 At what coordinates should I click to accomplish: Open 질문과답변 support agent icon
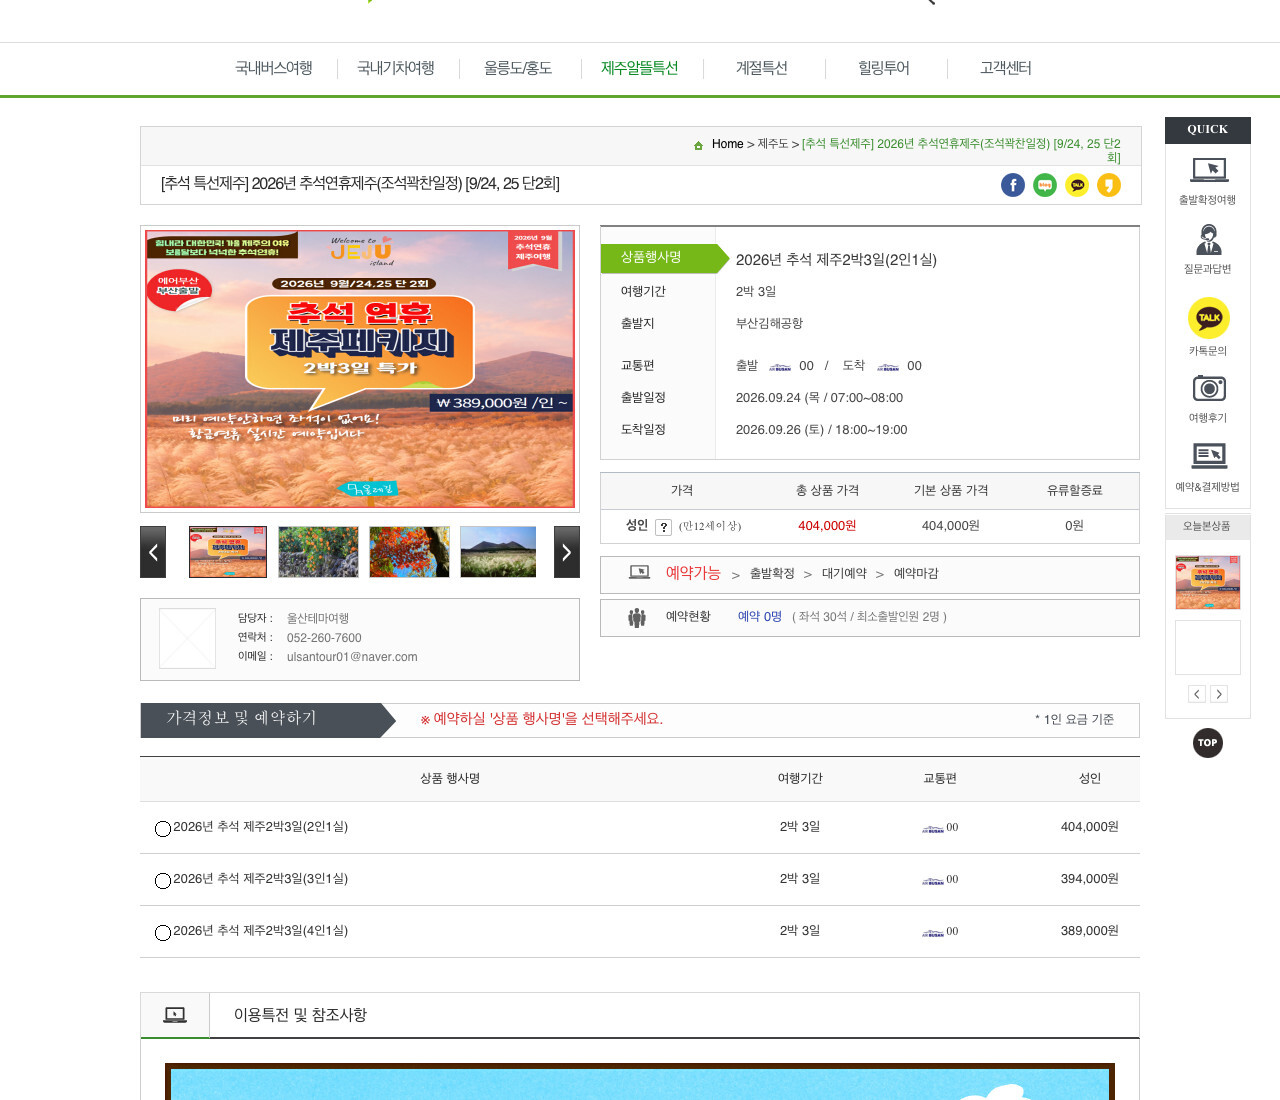point(1208,249)
